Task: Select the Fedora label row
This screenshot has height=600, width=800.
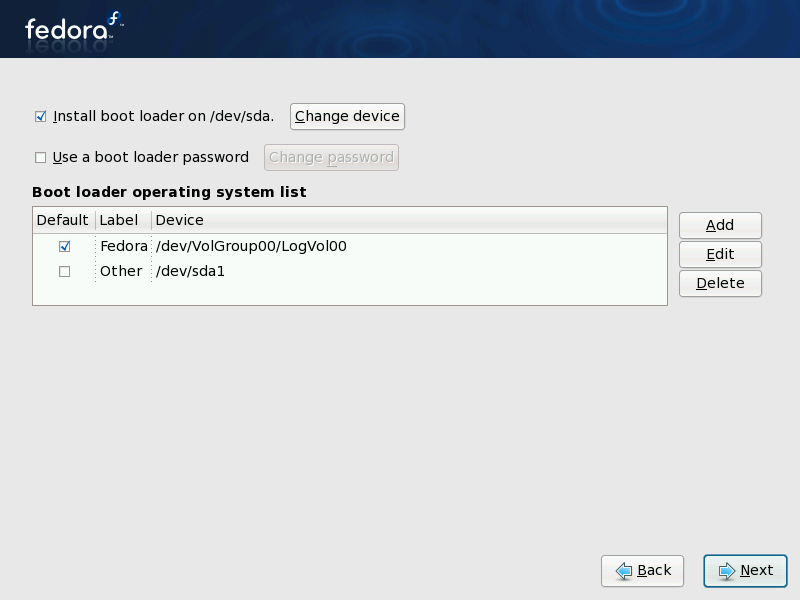Action: pos(124,246)
